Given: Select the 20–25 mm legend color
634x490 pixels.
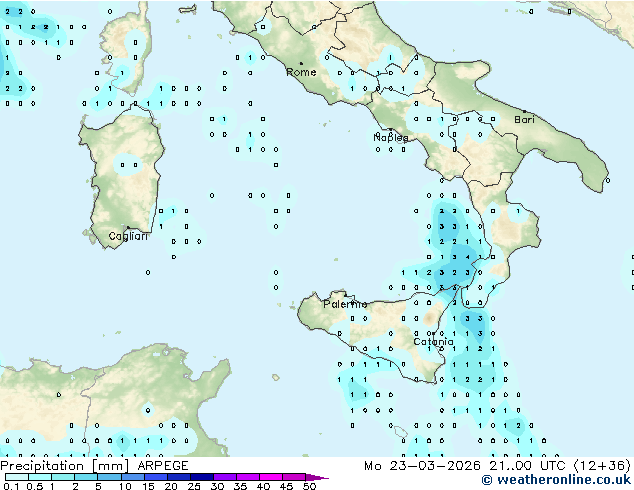Looking at the screenshot, I should pyautogui.click(x=179, y=477).
